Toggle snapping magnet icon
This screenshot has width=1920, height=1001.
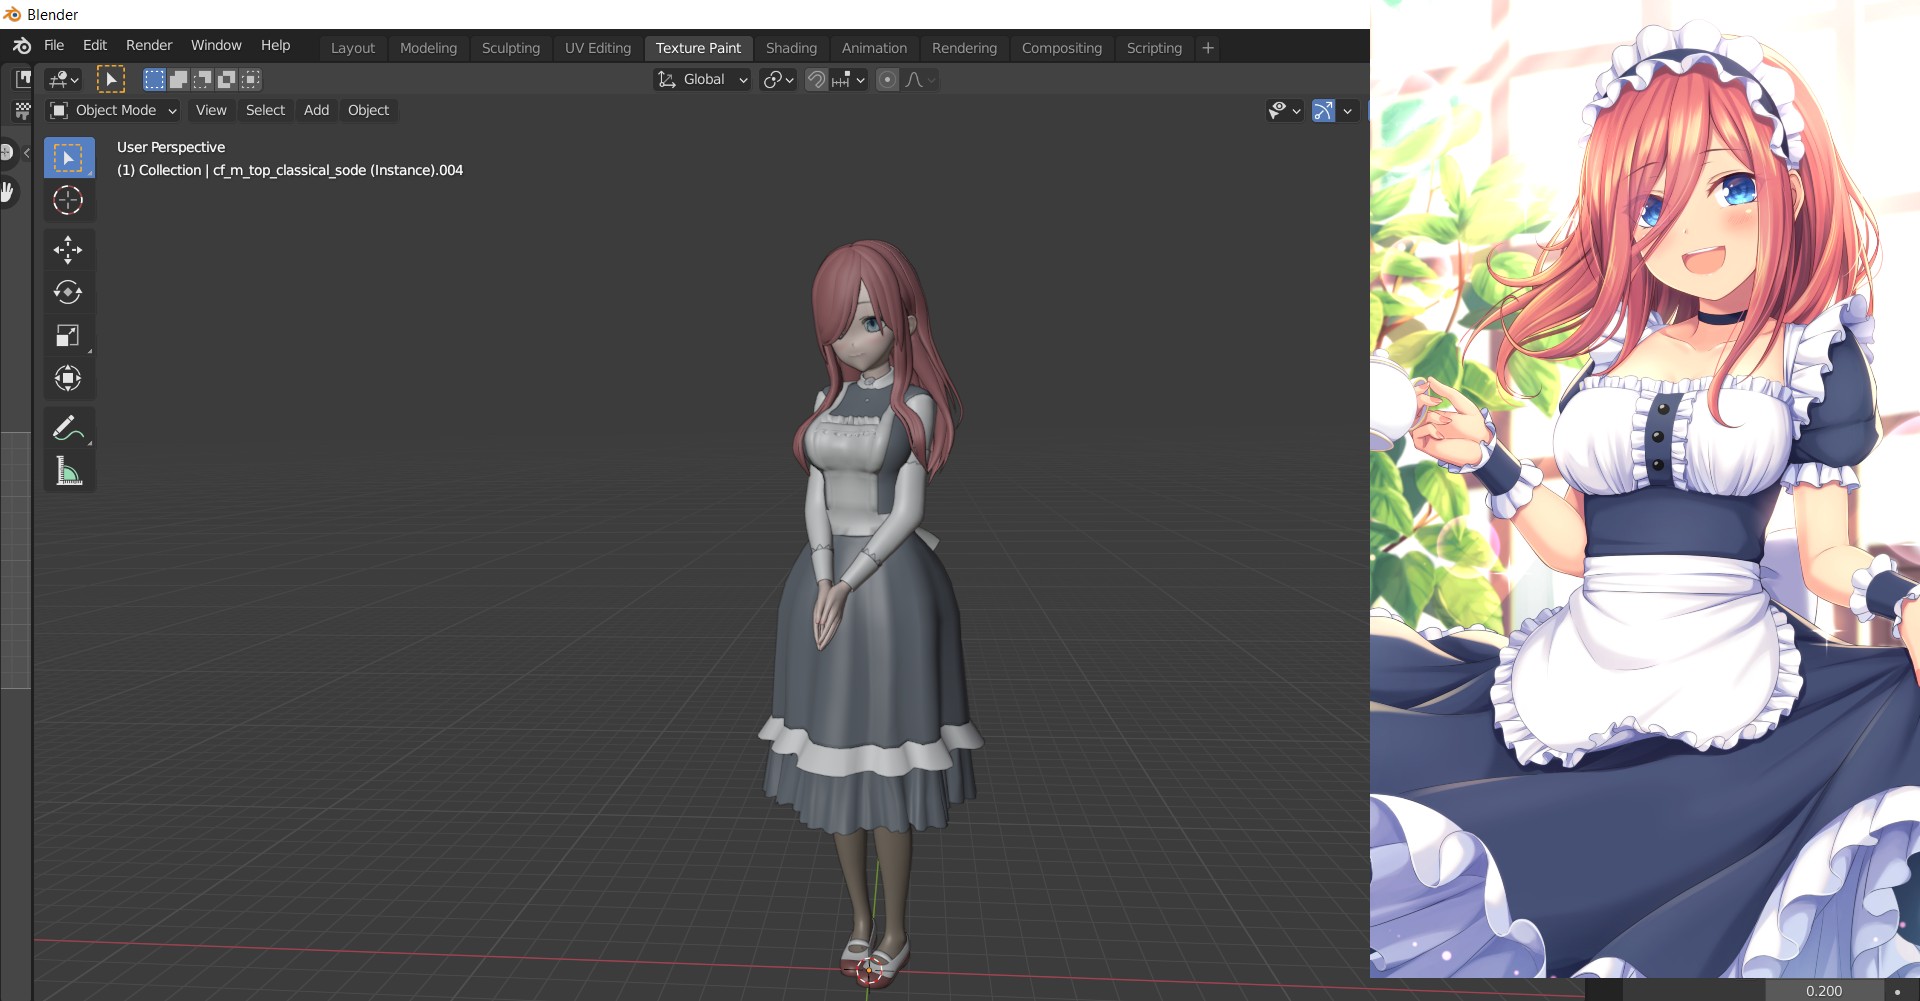click(x=816, y=79)
